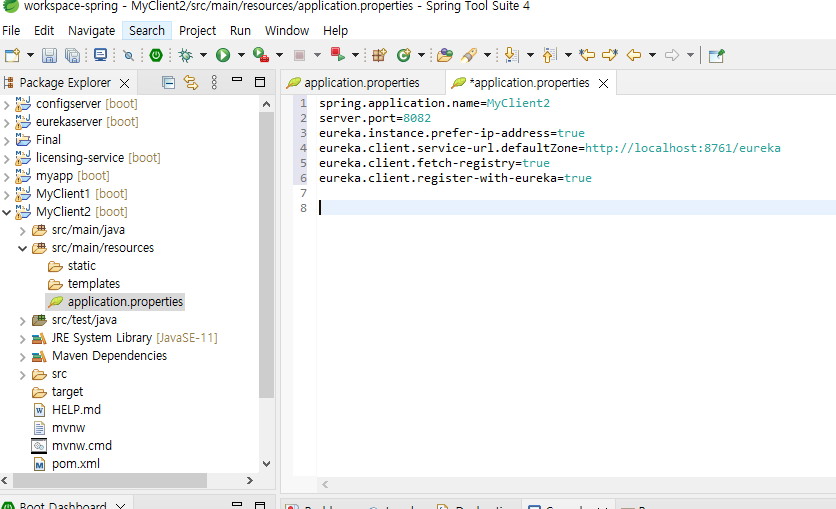Screen dimensions: 836x509
Task: Open Package Explorer View Menu three dots
Action: coord(214,83)
